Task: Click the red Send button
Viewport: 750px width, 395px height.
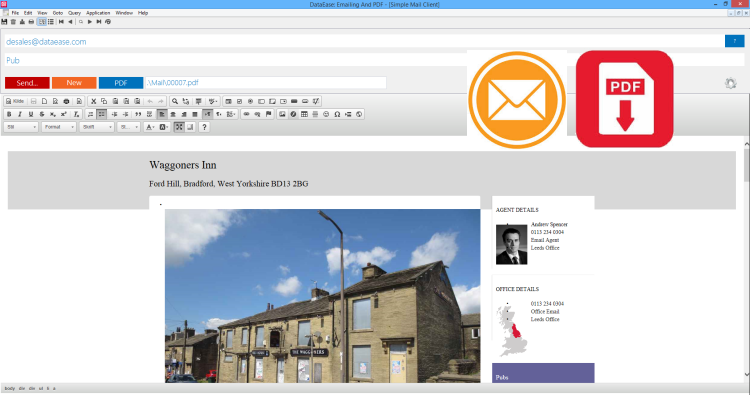Action: pyautogui.click(x=27, y=83)
